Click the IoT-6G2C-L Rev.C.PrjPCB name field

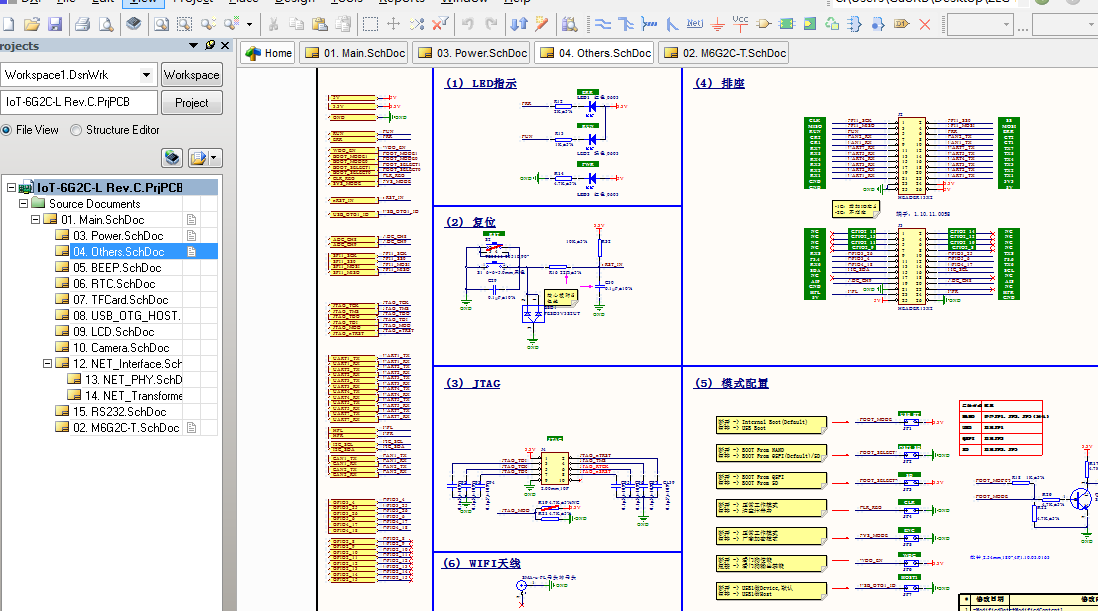78,102
